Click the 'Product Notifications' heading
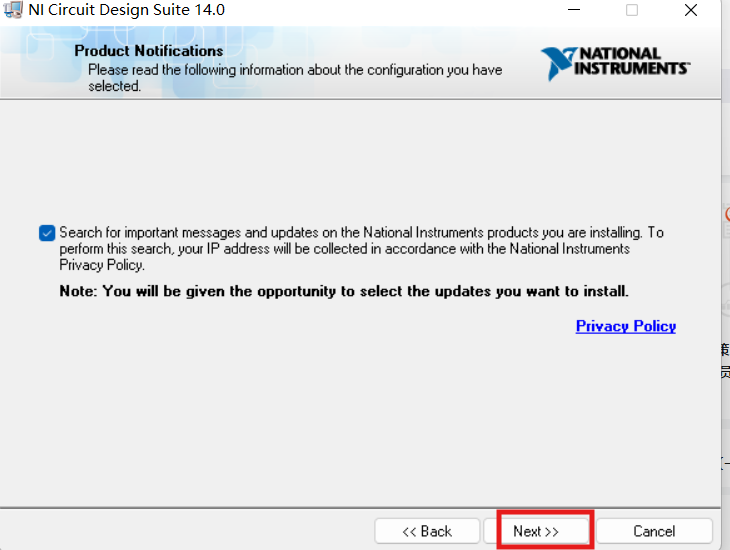730x550 pixels. [149, 51]
